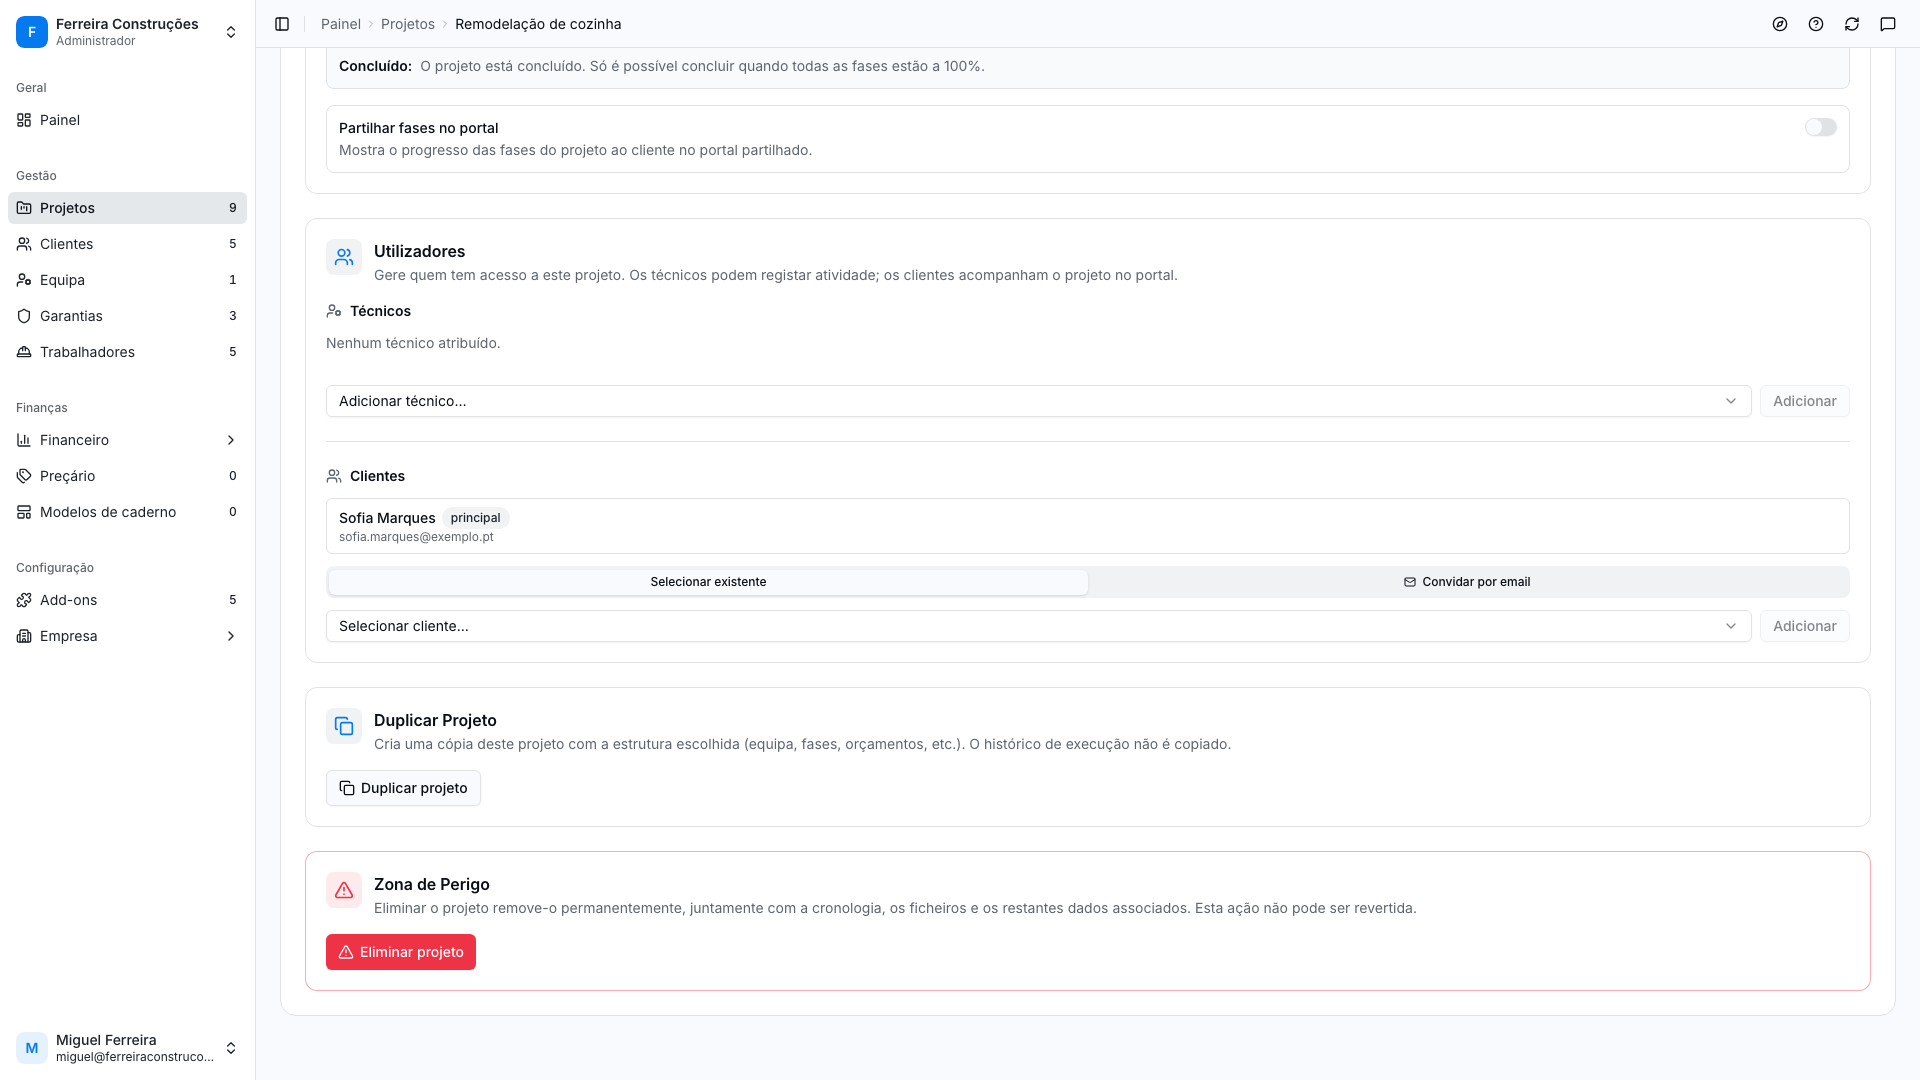
Task: Click Projetos in the breadcrumb
Action: coord(407,24)
